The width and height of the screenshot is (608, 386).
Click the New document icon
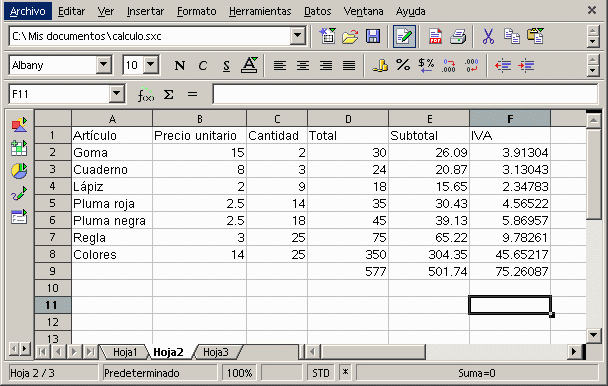[327, 36]
